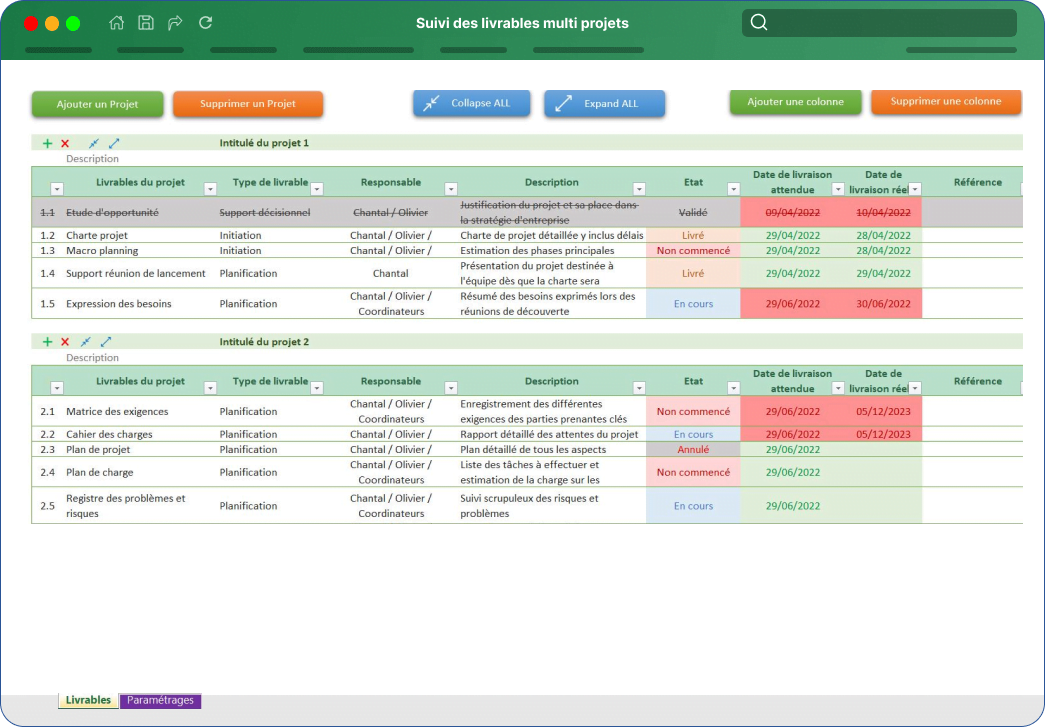Click the Collapse ALL button
The width and height of the screenshot is (1045, 727).
(x=471, y=103)
